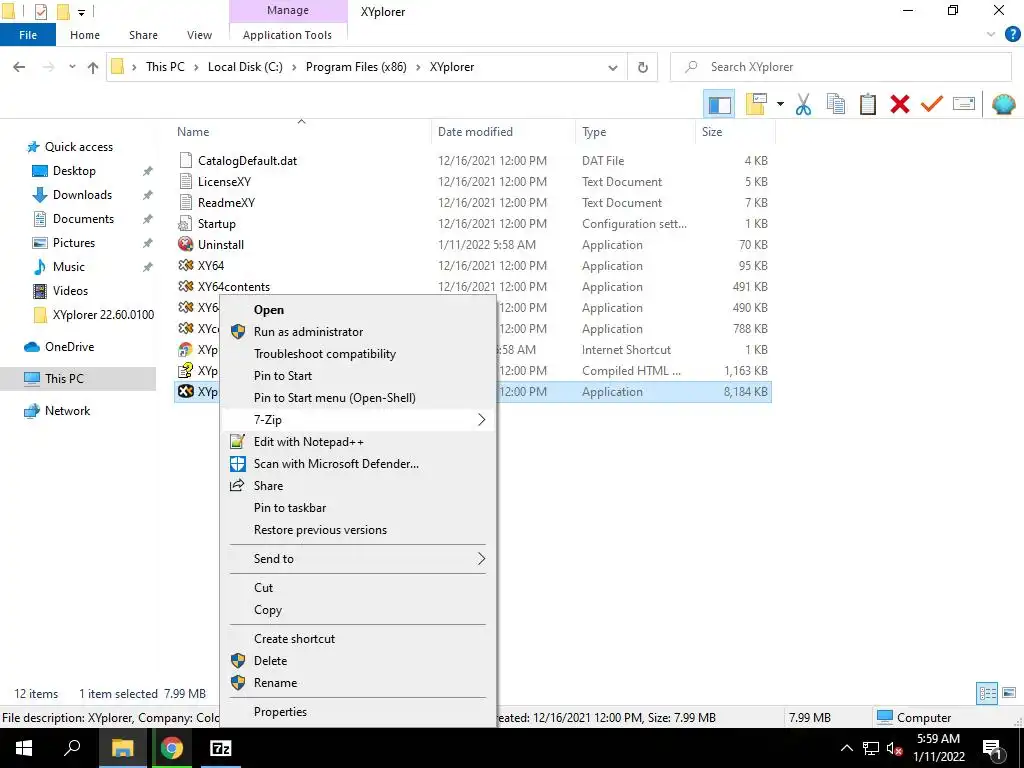The width and height of the screenshot is (1024, 768).
Task: Open the File ribbon tab
Action: click(x=28, y=35)
